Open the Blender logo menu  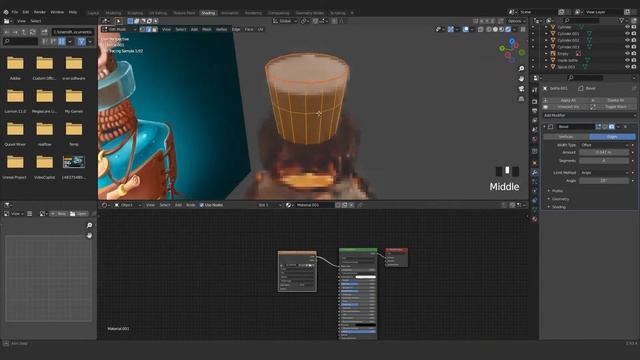point(6,12)
